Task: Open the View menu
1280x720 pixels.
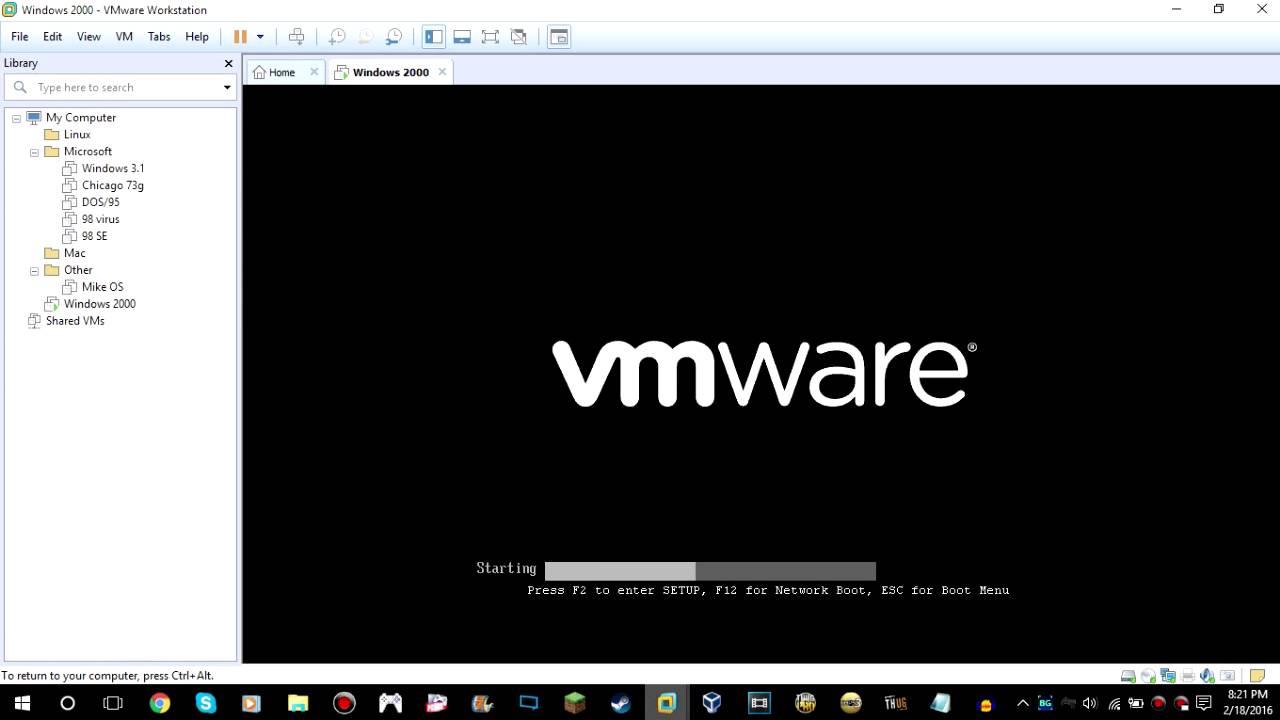Action: (x=89, y=37)
